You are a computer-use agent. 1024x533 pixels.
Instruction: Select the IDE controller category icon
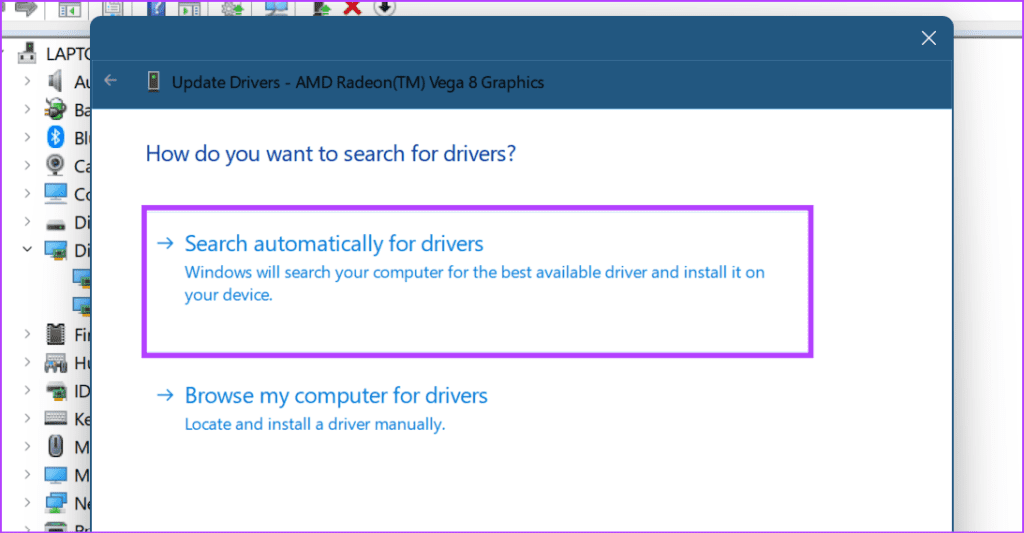click(x=57, y=391)
